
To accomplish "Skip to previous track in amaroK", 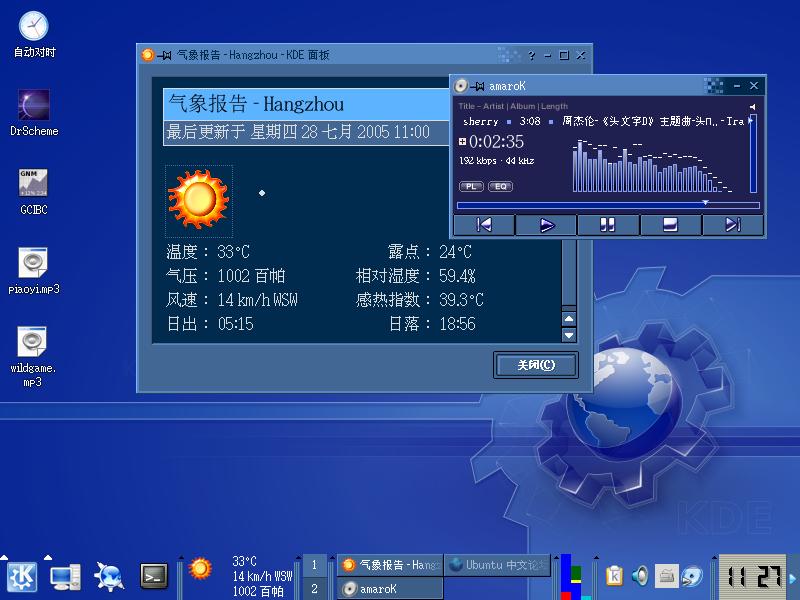I will (x=484, y=225).
